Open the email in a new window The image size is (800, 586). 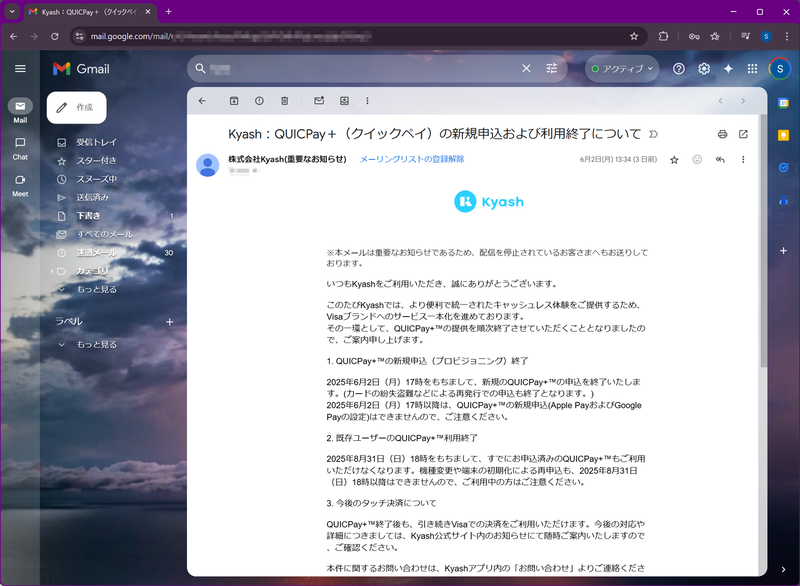744,134
